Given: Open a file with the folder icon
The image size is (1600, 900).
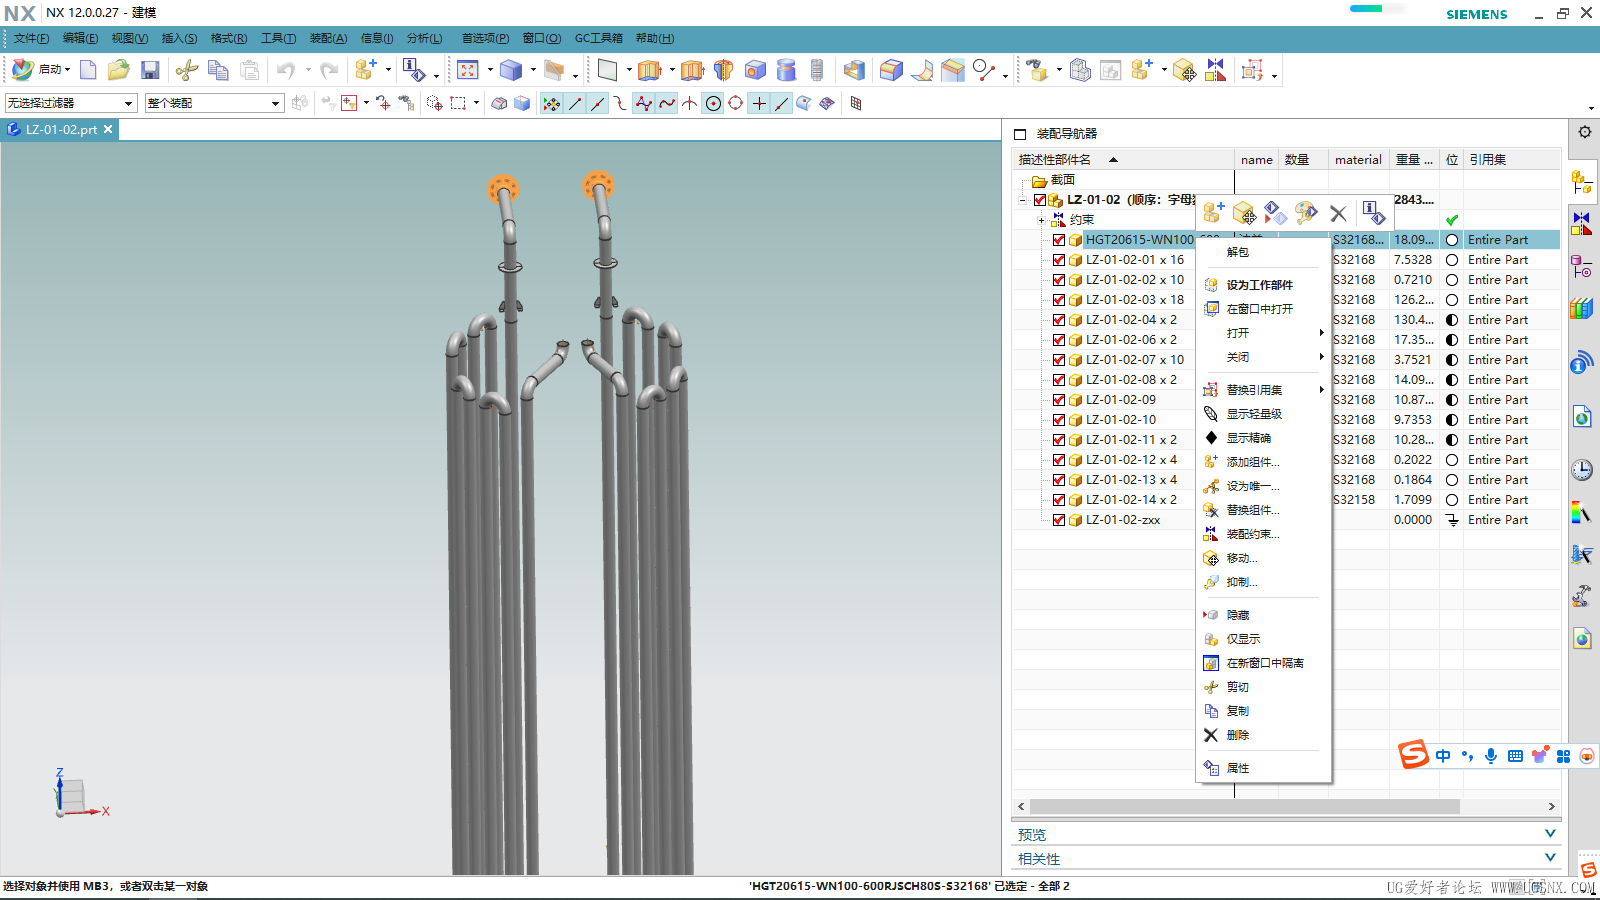Looking at the screenshot, I should click(x=119, y=70).
